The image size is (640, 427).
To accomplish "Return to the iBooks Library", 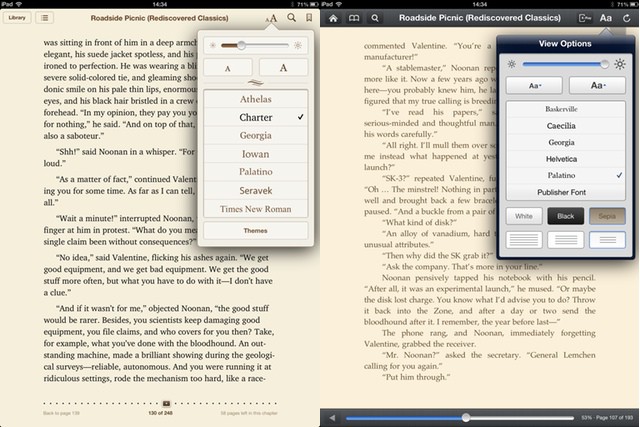I will click(15, 18).
